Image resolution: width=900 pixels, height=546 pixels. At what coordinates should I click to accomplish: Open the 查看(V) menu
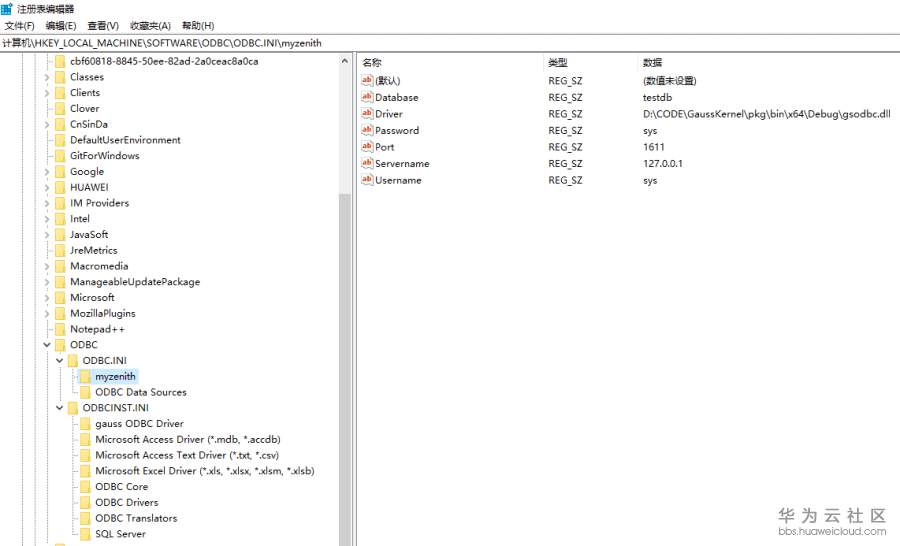click(103, 26)
